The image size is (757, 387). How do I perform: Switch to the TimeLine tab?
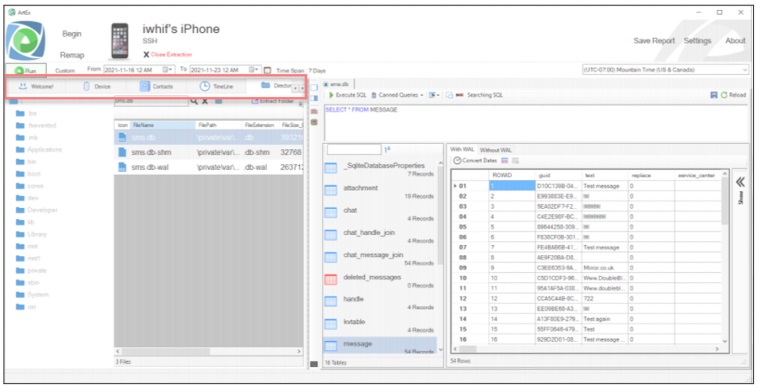coord(216,86)
